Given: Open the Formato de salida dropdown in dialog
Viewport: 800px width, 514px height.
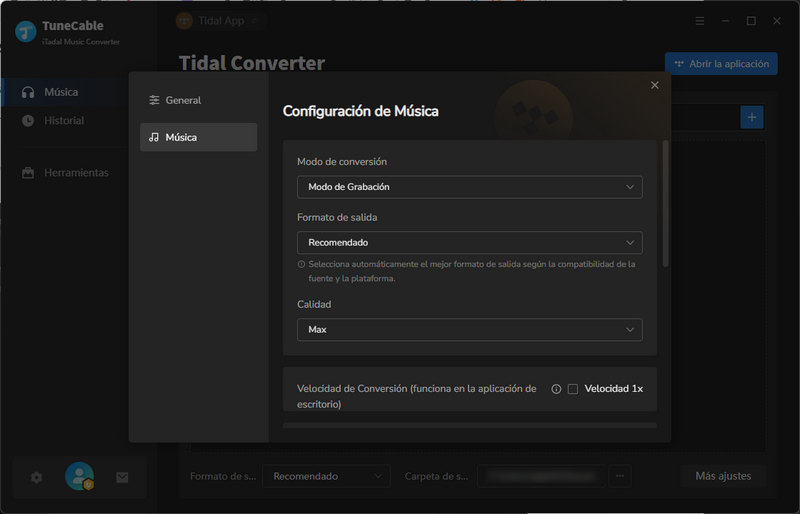Looking at the screenshot, I should pos(469,242).
